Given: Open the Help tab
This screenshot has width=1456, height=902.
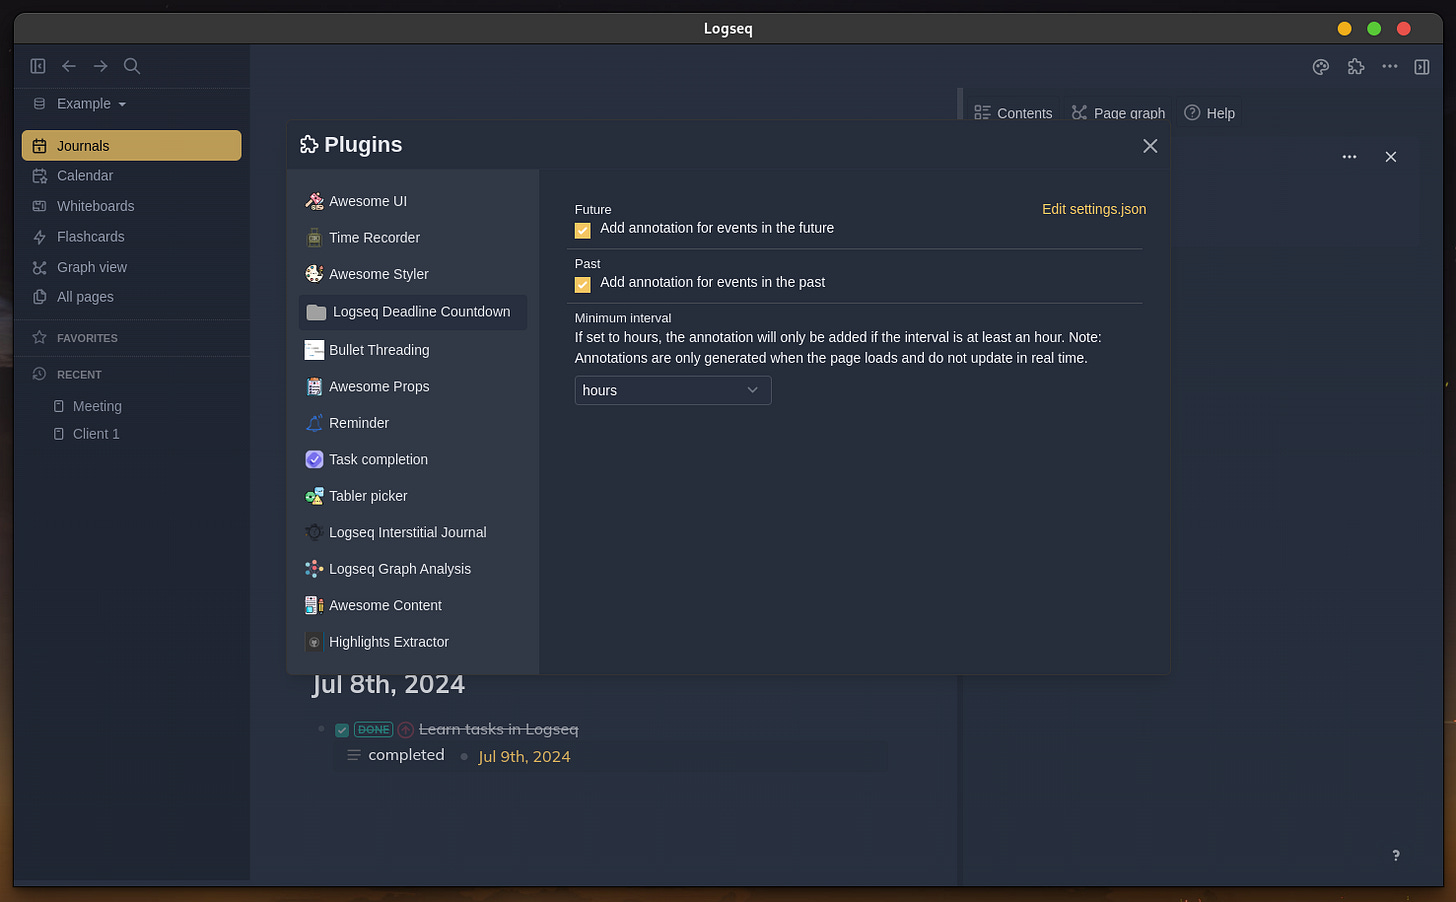Looking at the screenshot, I should [1210, 113].
